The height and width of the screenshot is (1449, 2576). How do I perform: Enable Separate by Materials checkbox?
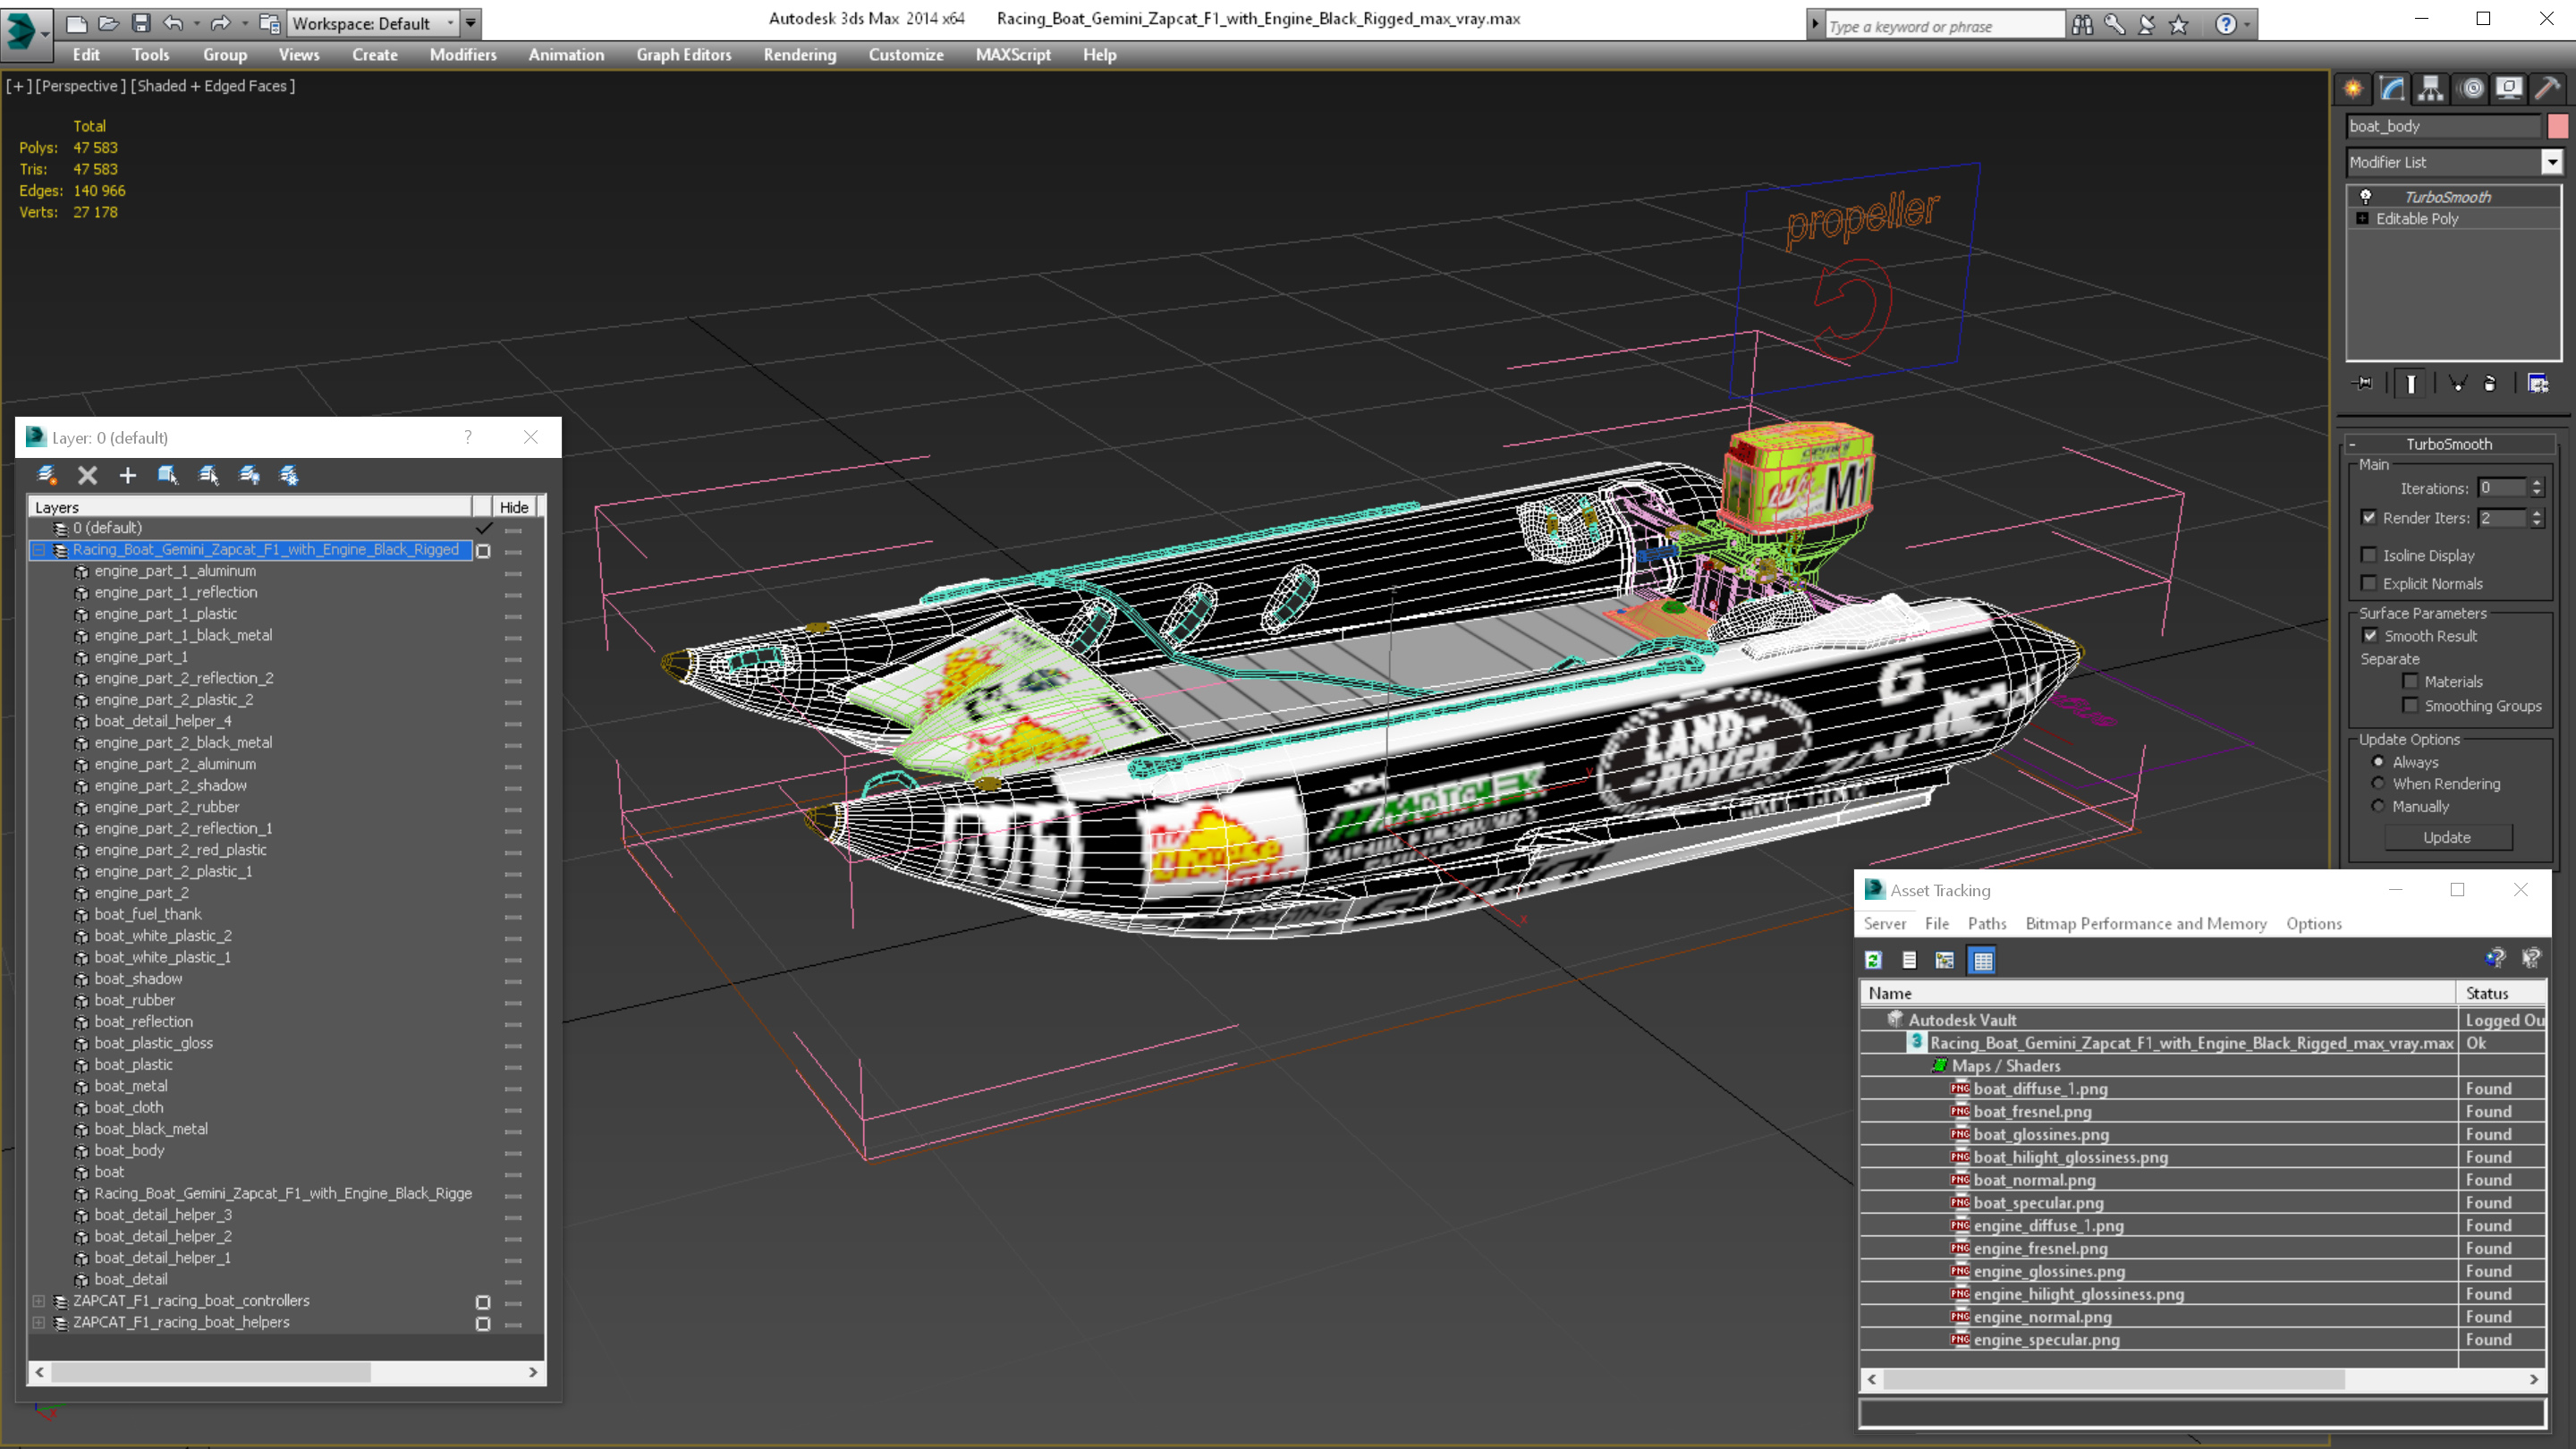2410,681
